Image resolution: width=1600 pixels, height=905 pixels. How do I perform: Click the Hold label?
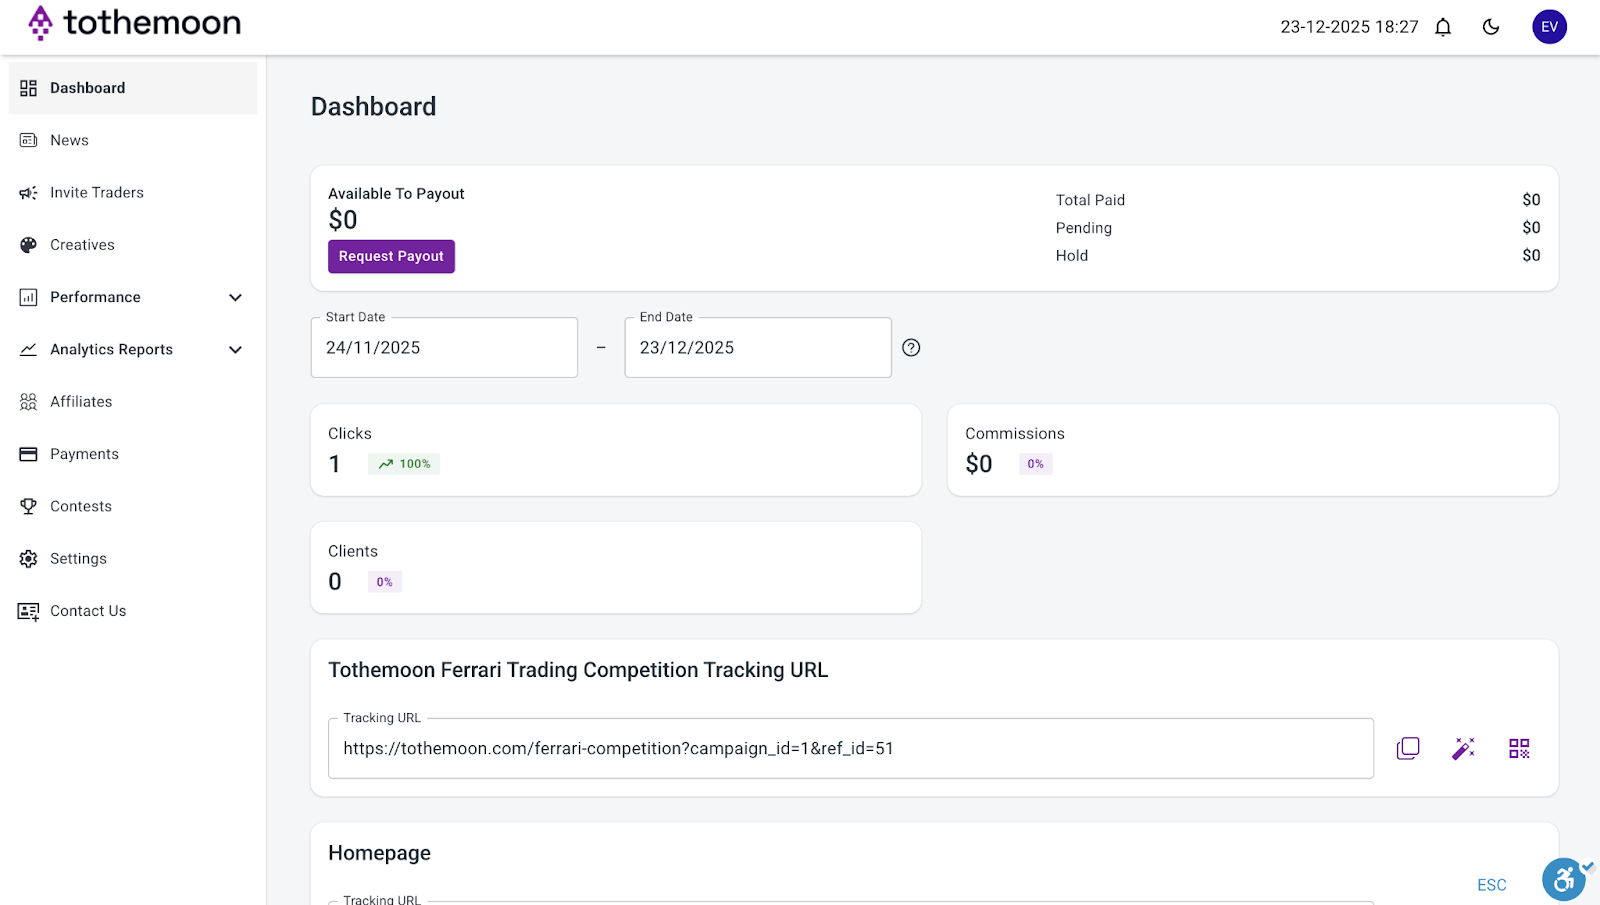1072,255
